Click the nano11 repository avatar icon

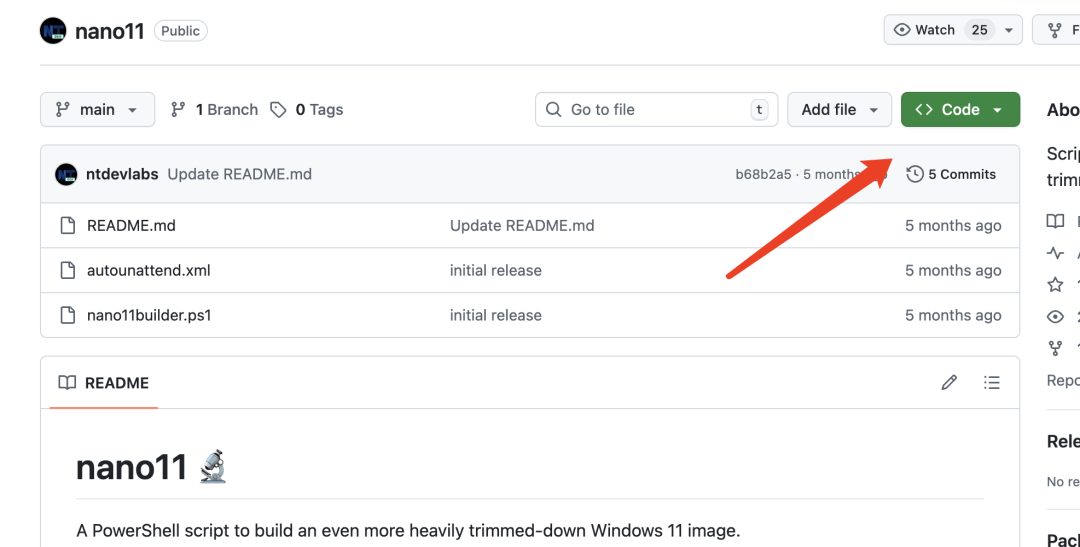click(x=53, y=31)
